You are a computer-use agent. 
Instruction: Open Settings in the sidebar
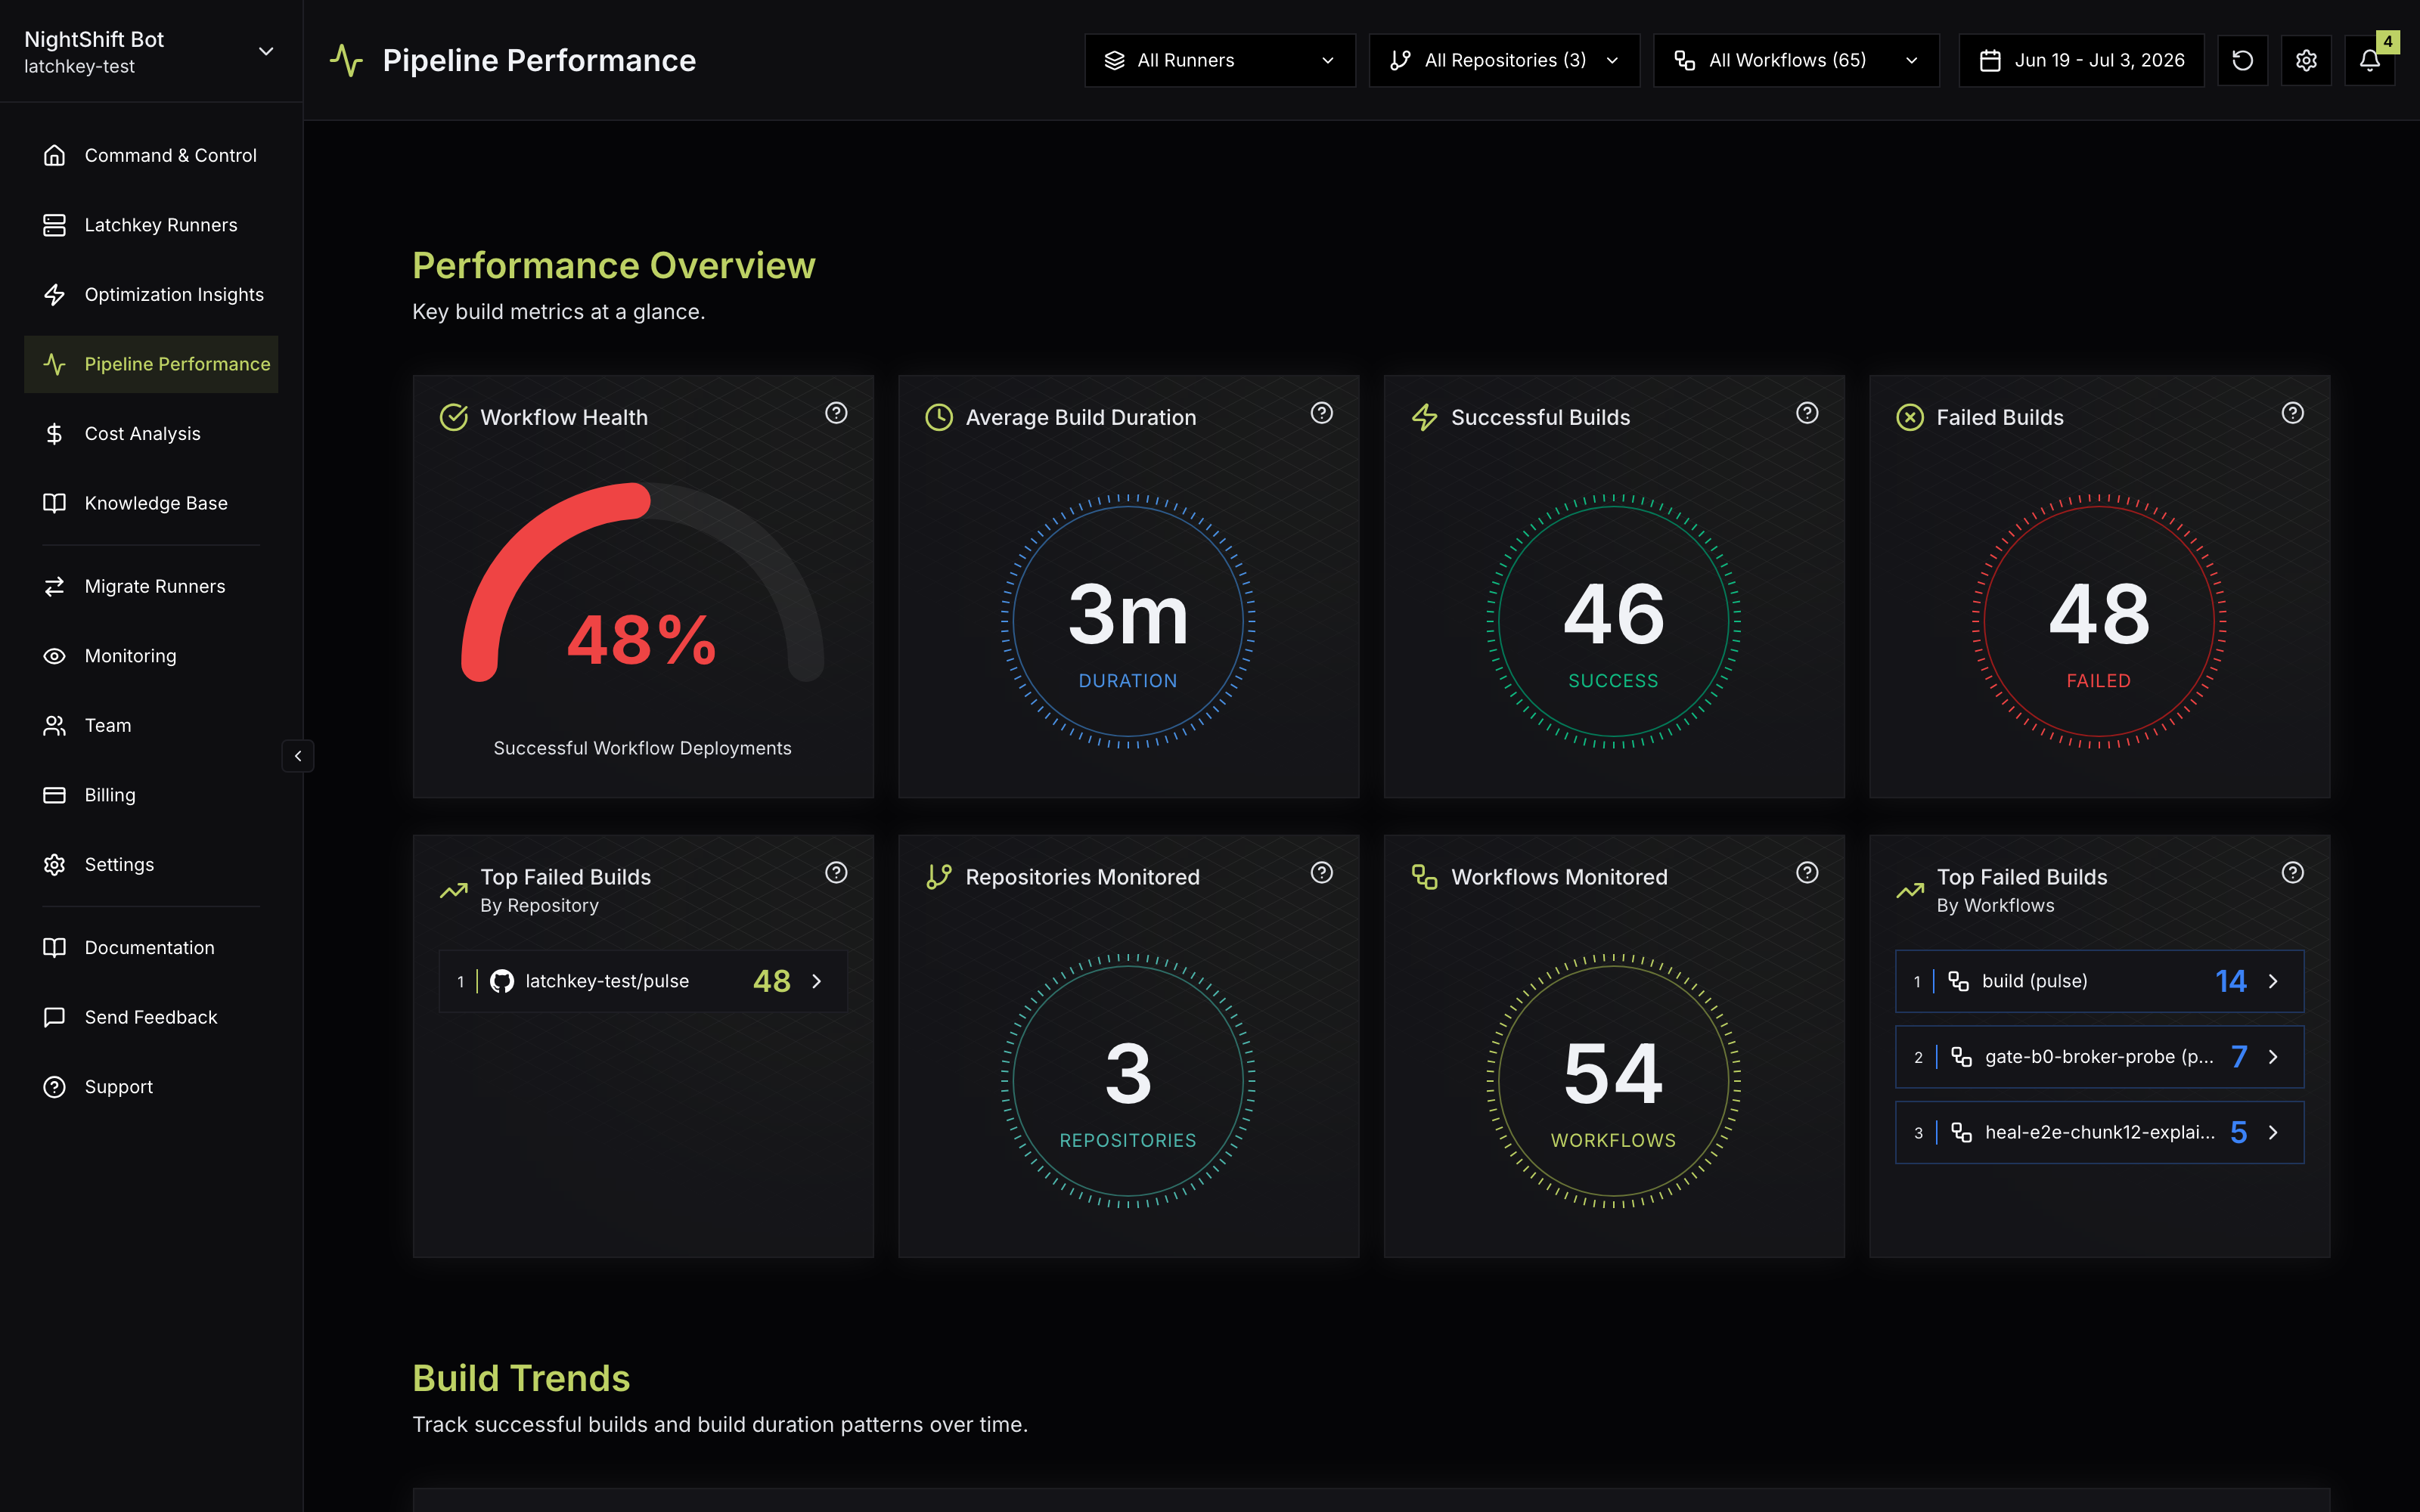[x=151, y=864]
